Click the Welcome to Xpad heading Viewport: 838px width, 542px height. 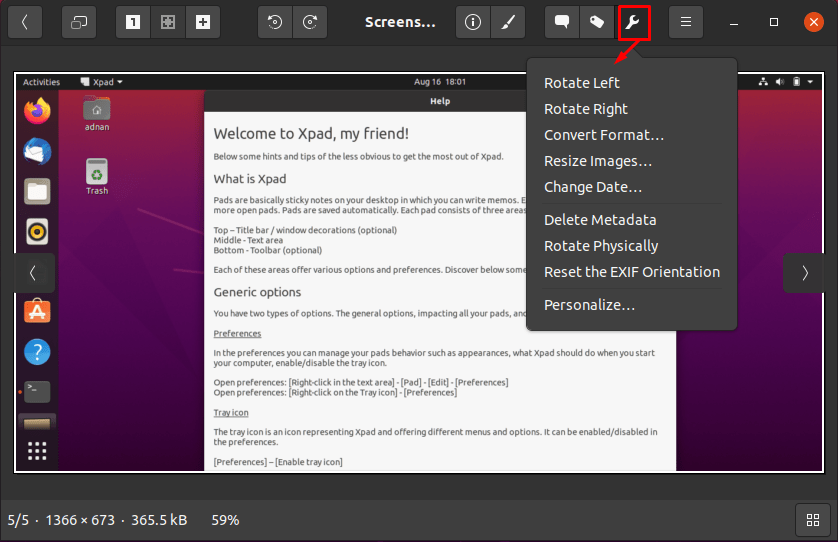click(x=311, y=134)
